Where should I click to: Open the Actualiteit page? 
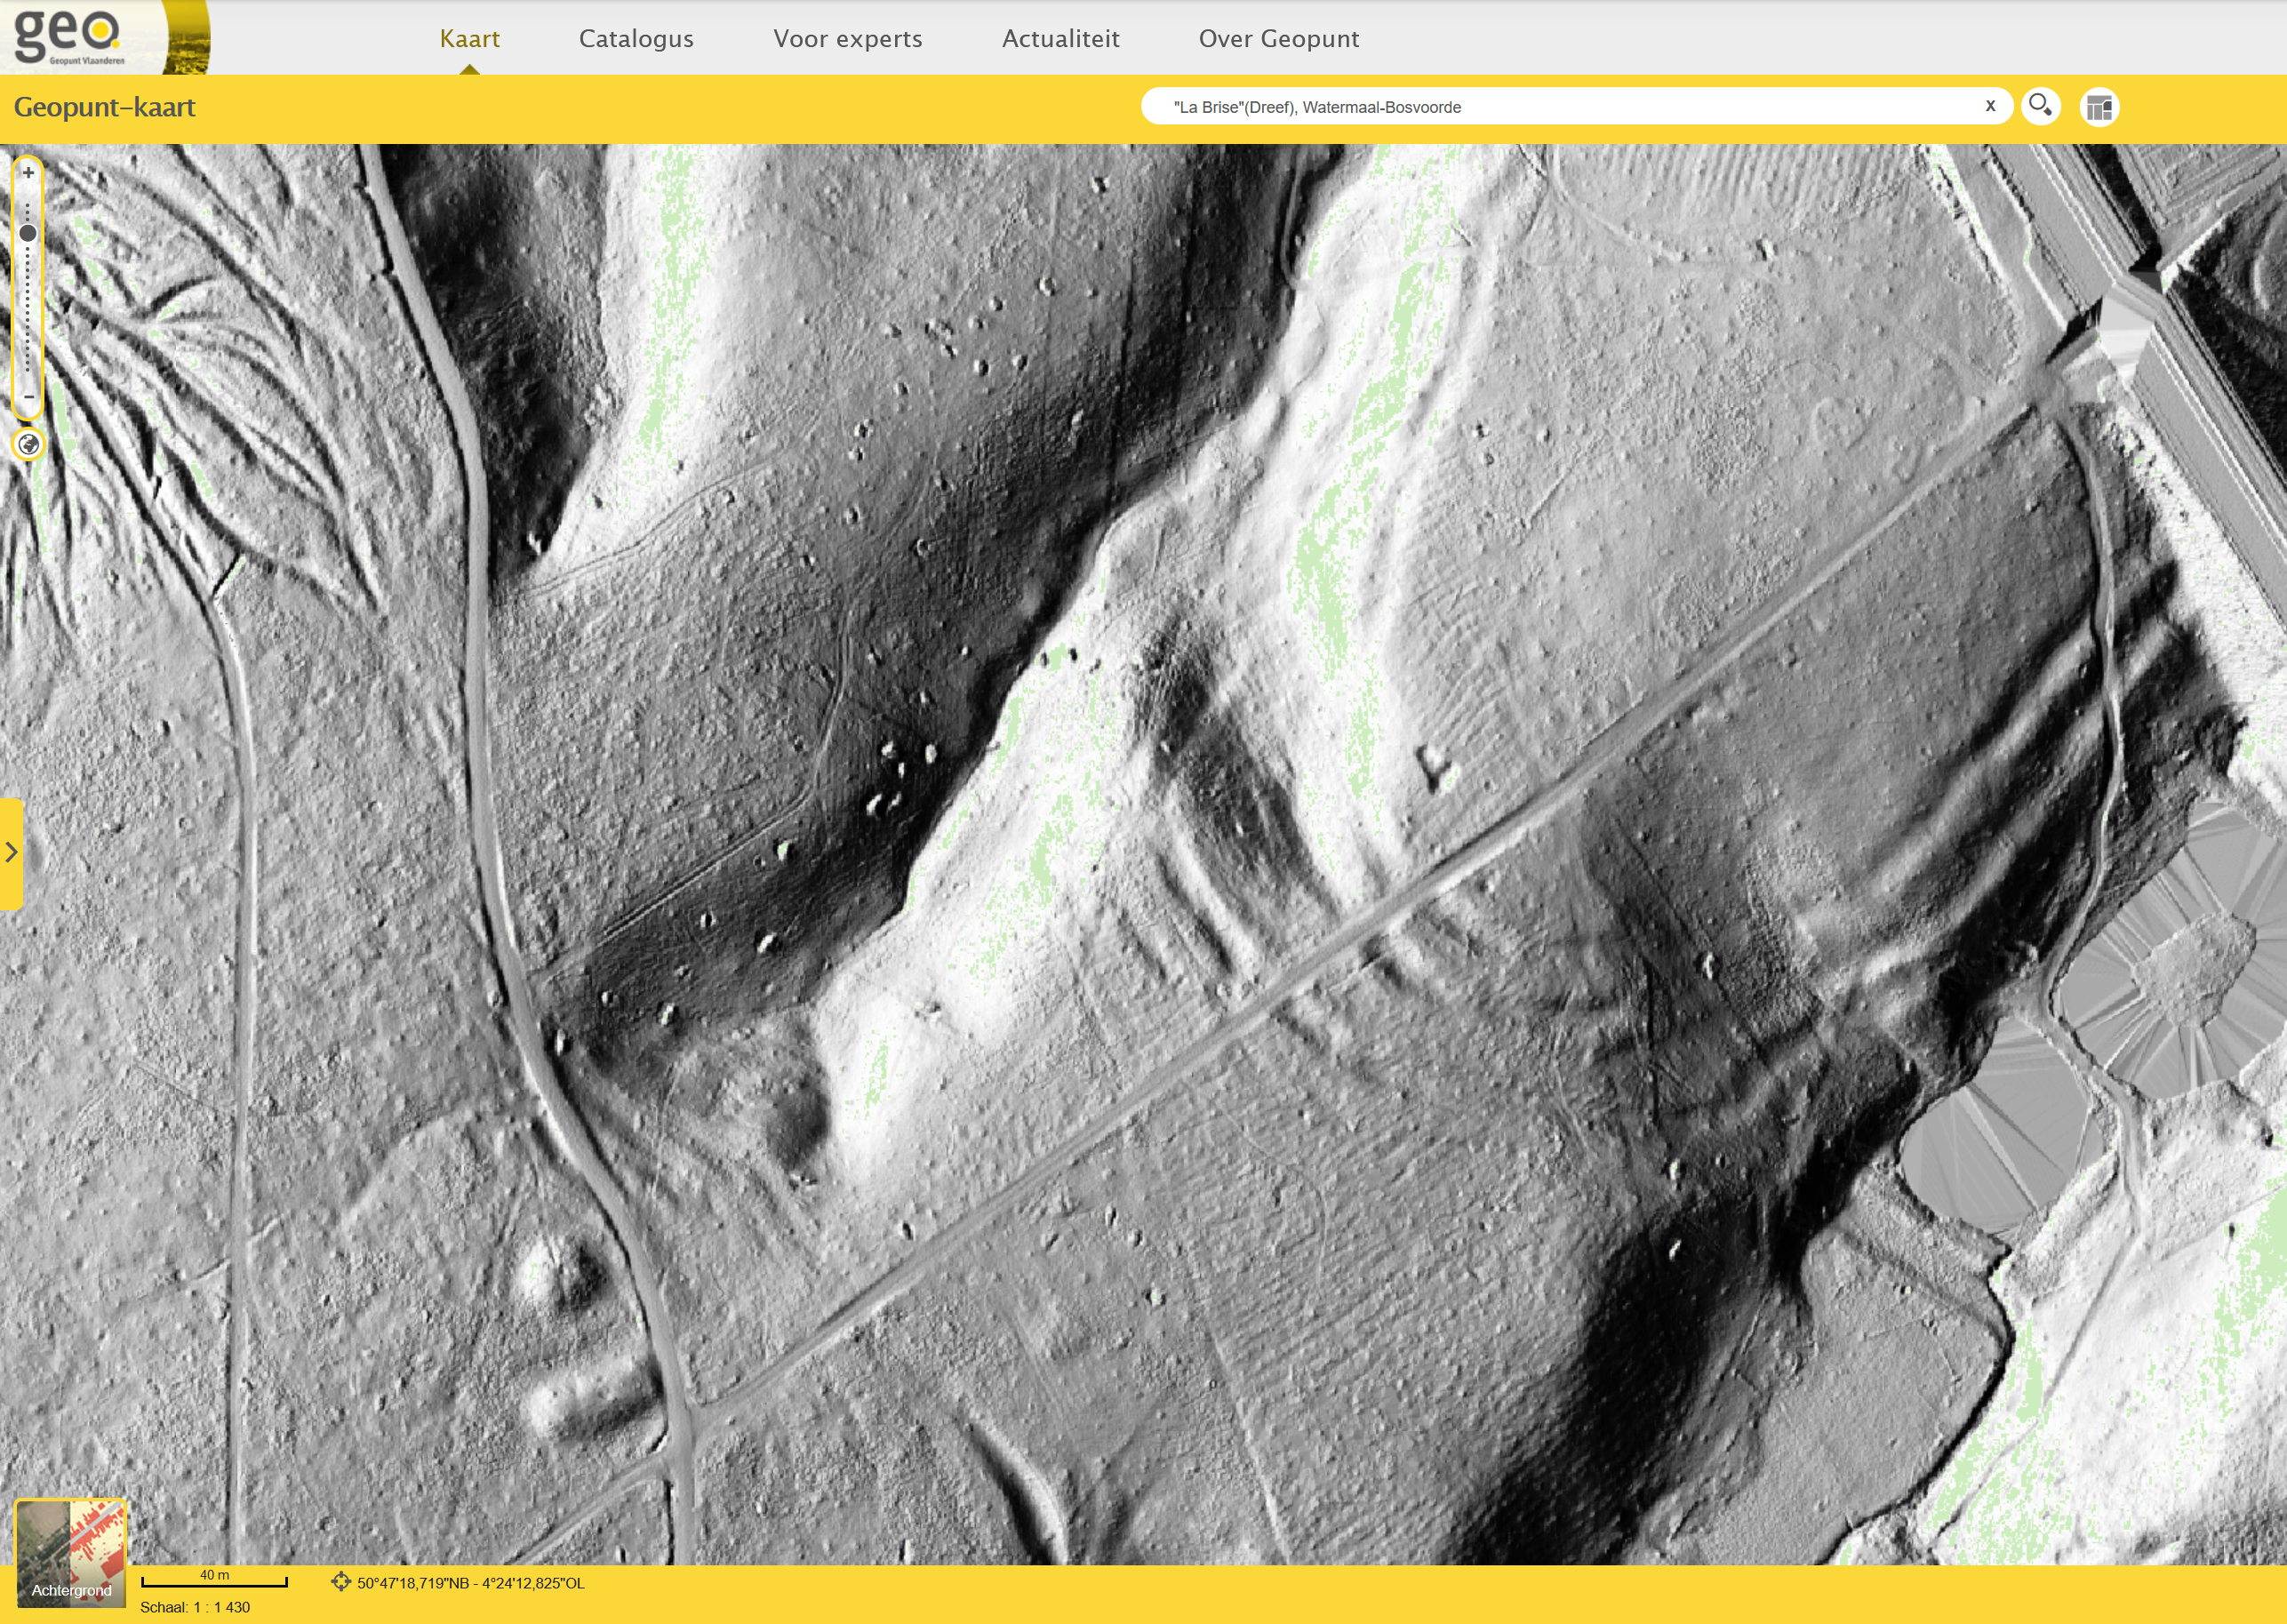click(1060, 39)
